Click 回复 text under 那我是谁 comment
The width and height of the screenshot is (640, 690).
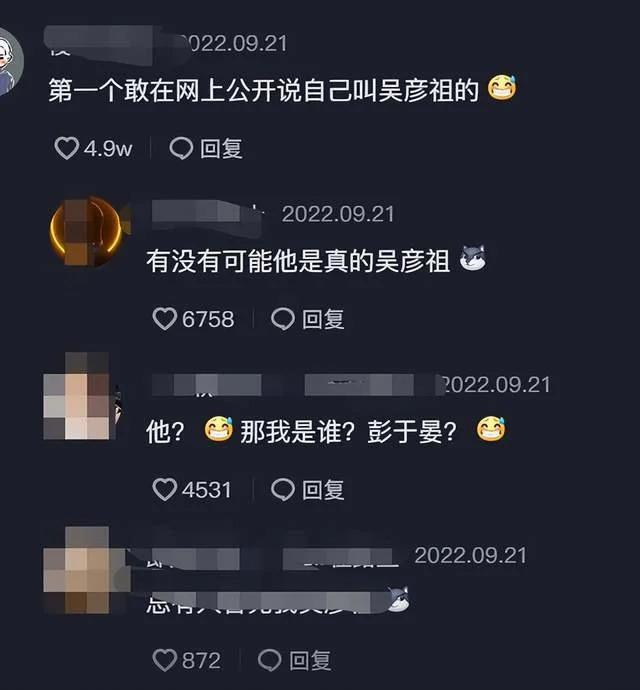pos(323,490)
